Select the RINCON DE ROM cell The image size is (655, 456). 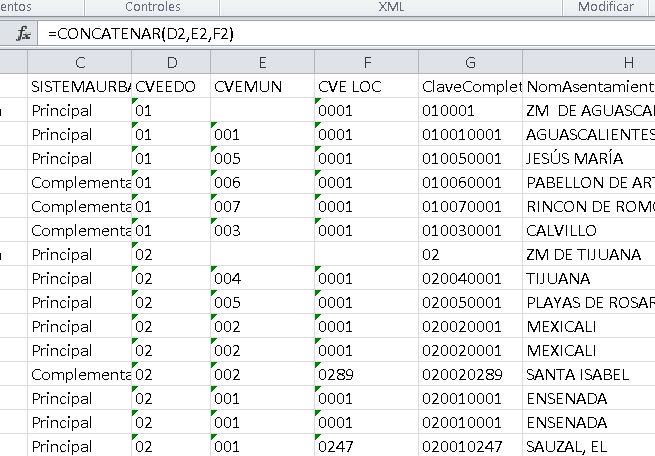tap(589, 206)
